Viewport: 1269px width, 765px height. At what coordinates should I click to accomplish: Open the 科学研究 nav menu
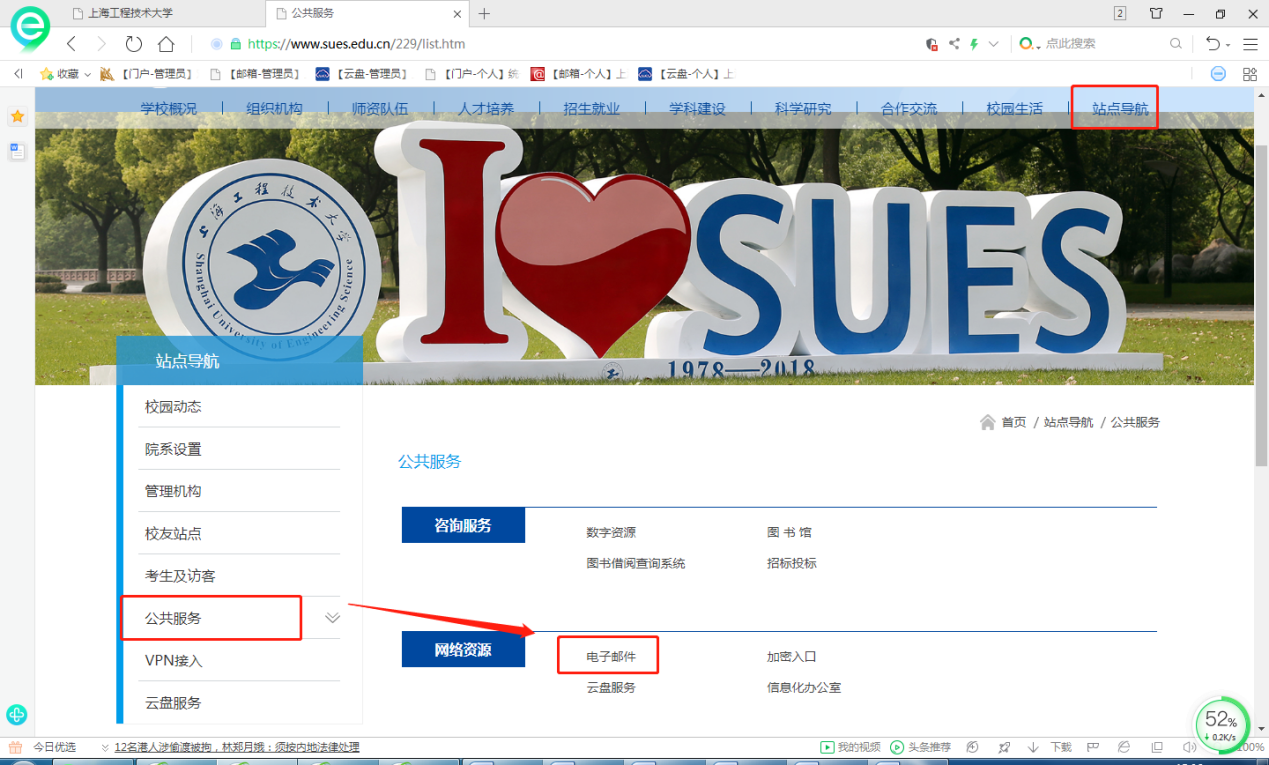pyautogui.click(x=803, y=109)
